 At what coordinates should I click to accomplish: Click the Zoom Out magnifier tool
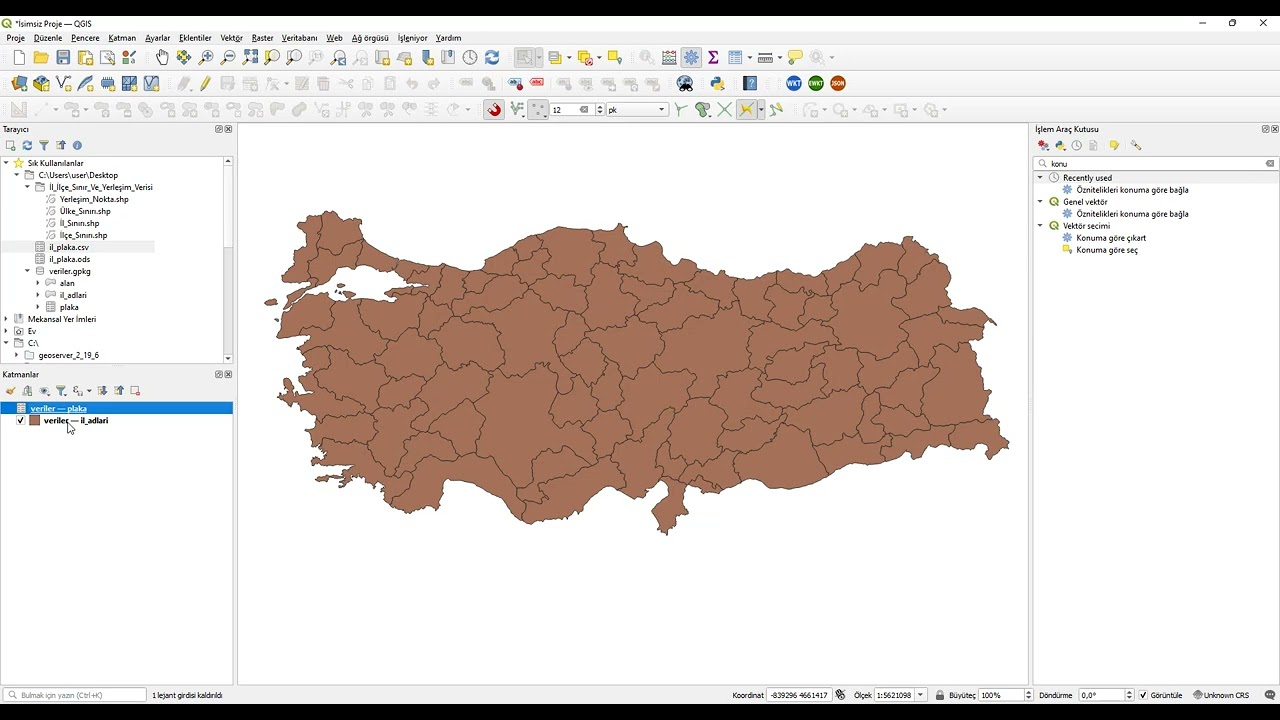tap(228, 58)
